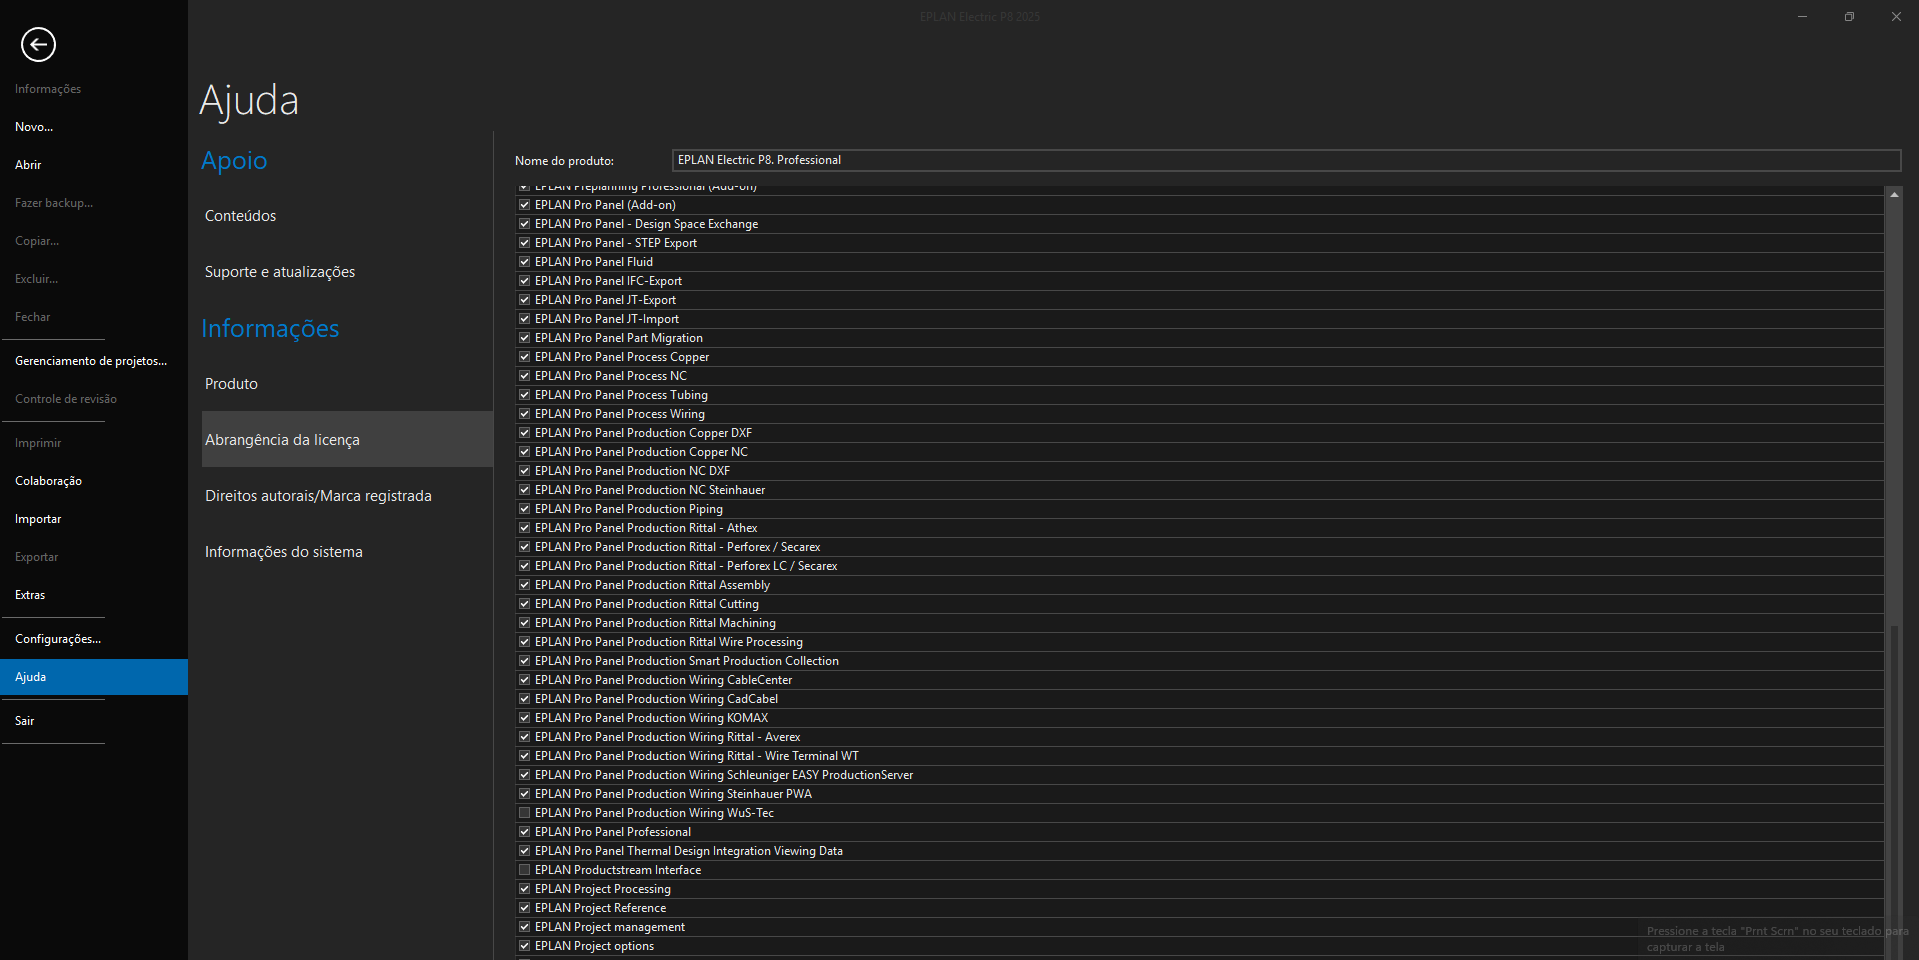The height and width of the screenshot is (960, 1919).
Task: Toggle Pro Panel Process NC checkbox
Action: 524,376
